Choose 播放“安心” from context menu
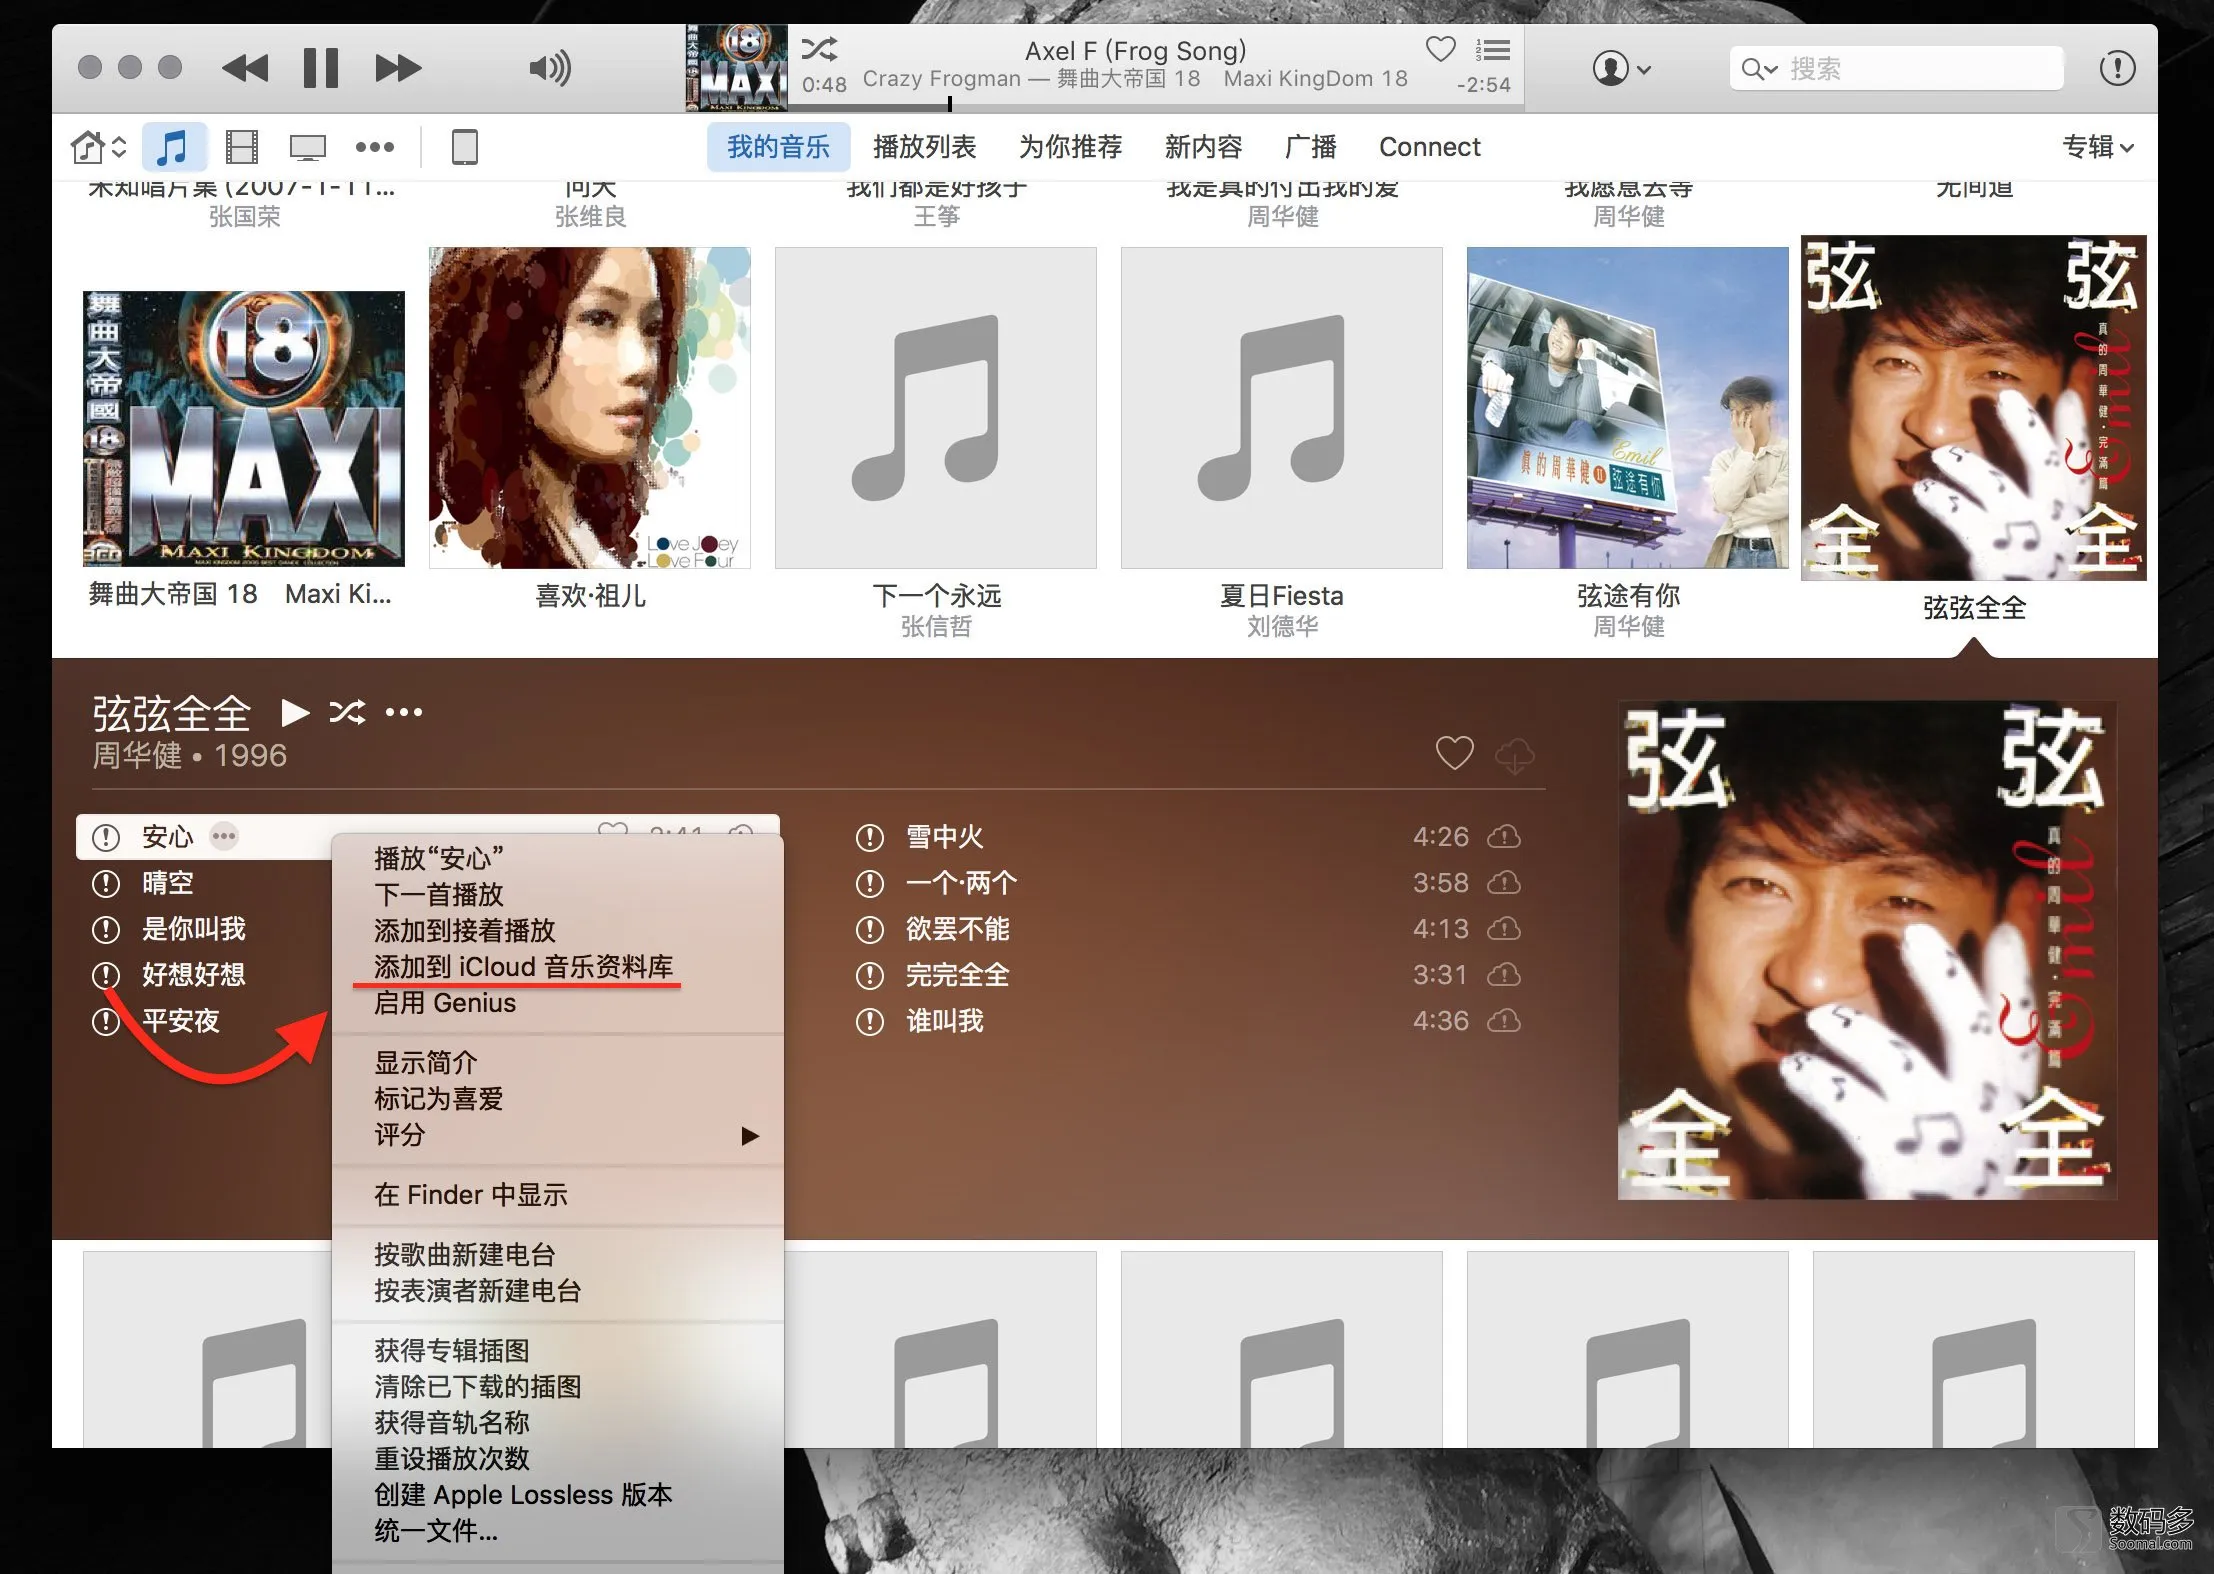This screenshot has width=2214, height=1574. coord(558,858)
